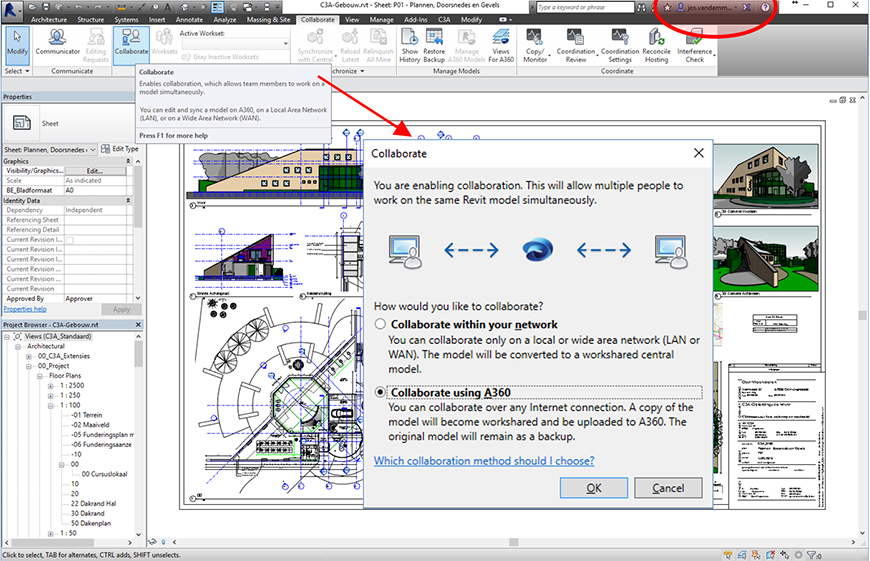The height and width of the screenshot is (561, 870).
Task: Switch to the Manage ribbon tab
Action: click(382, 19)
